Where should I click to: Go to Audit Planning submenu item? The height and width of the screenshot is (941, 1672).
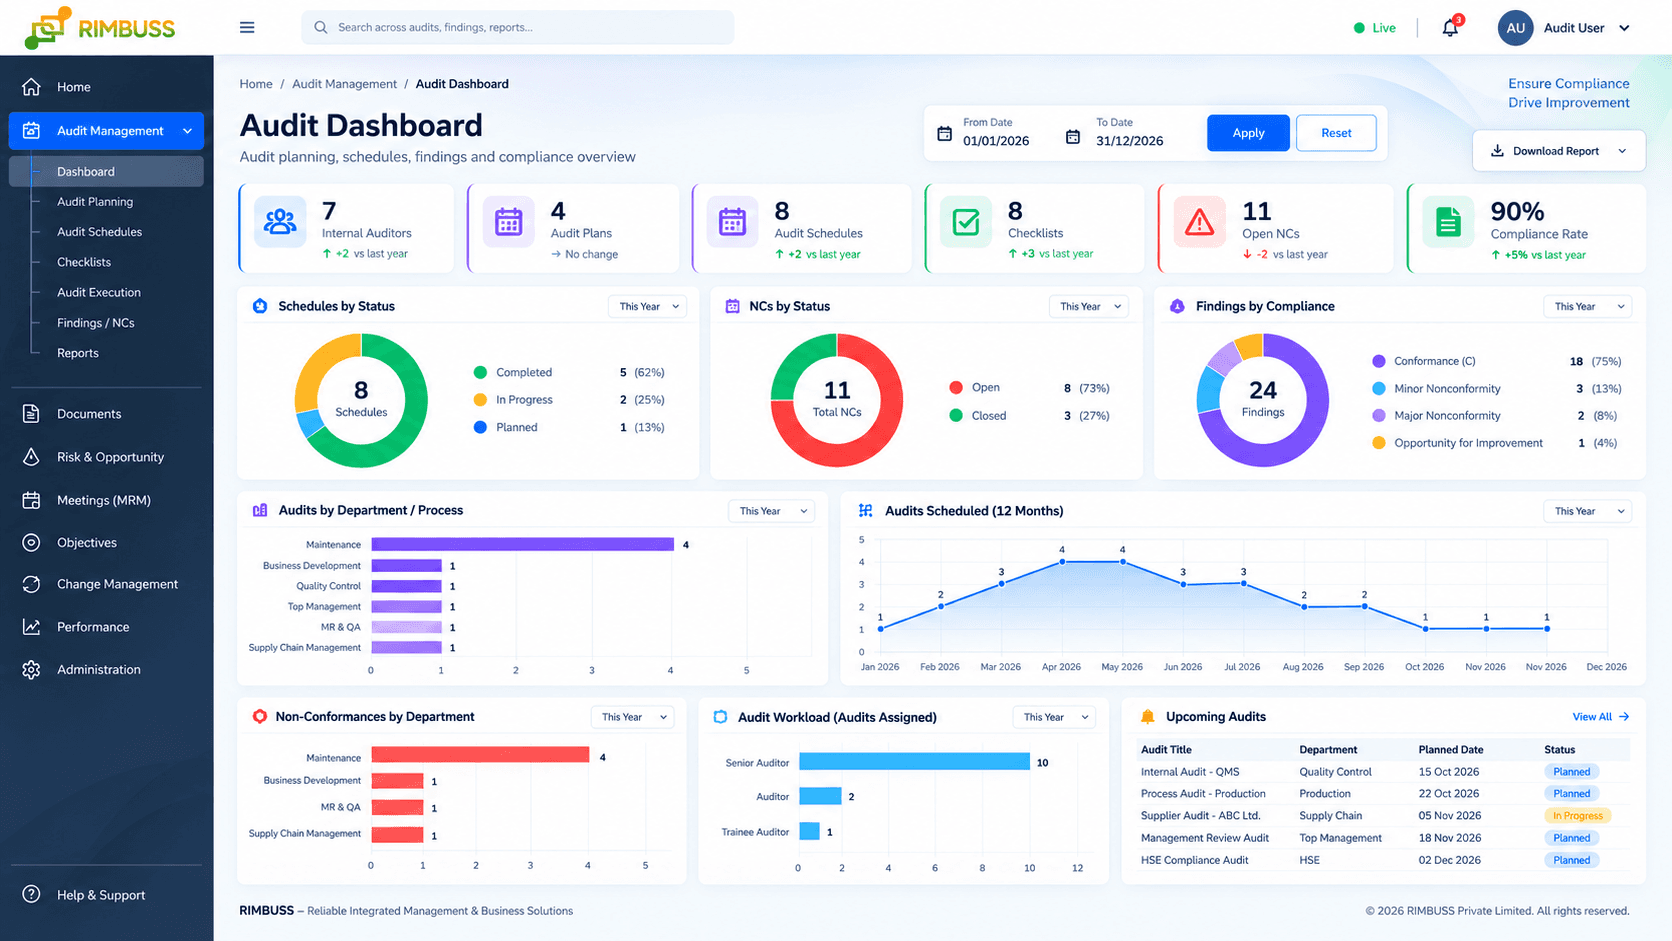95,202
